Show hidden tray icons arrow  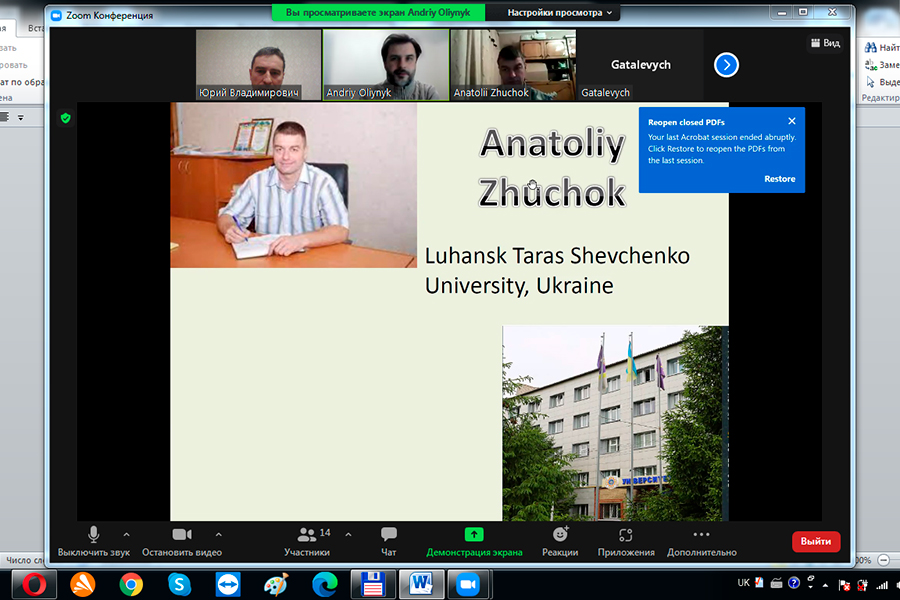(825, 585)
